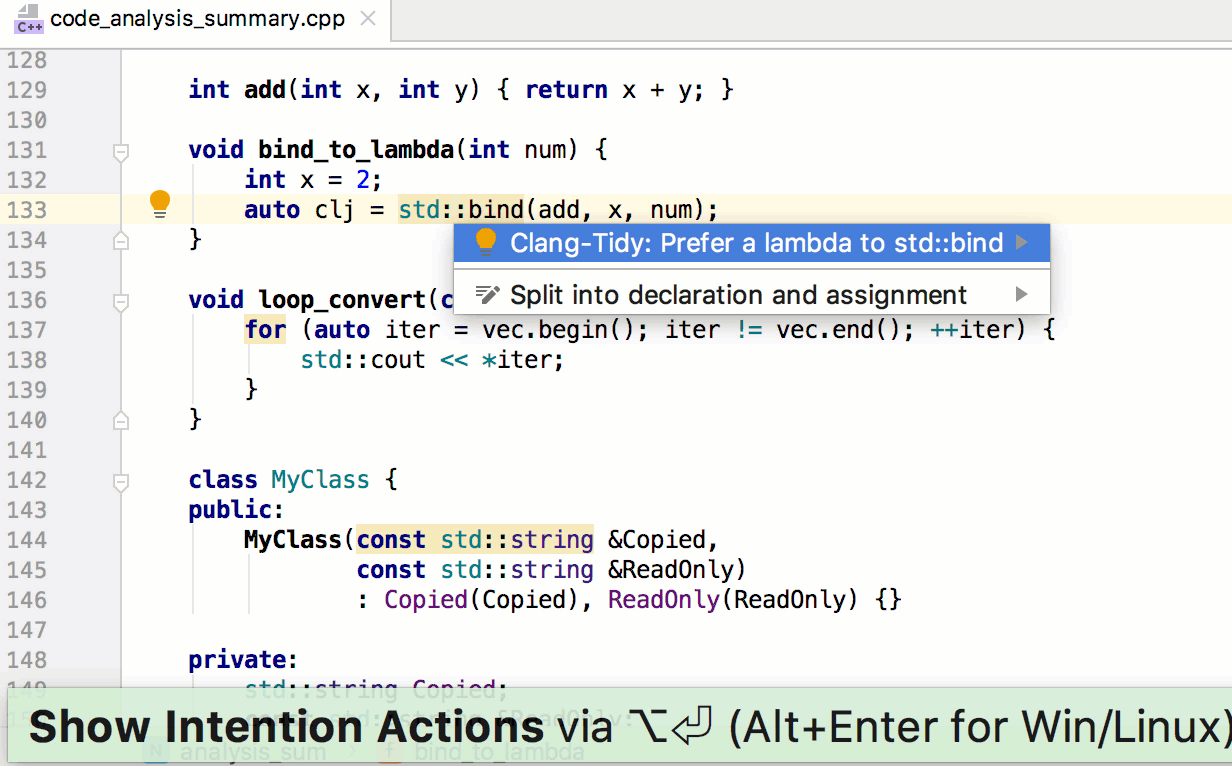This screenshot has width=1232, height=766.
Task: Click the pencil icon beside Split into declaration
Action: [x=487, y=295]
